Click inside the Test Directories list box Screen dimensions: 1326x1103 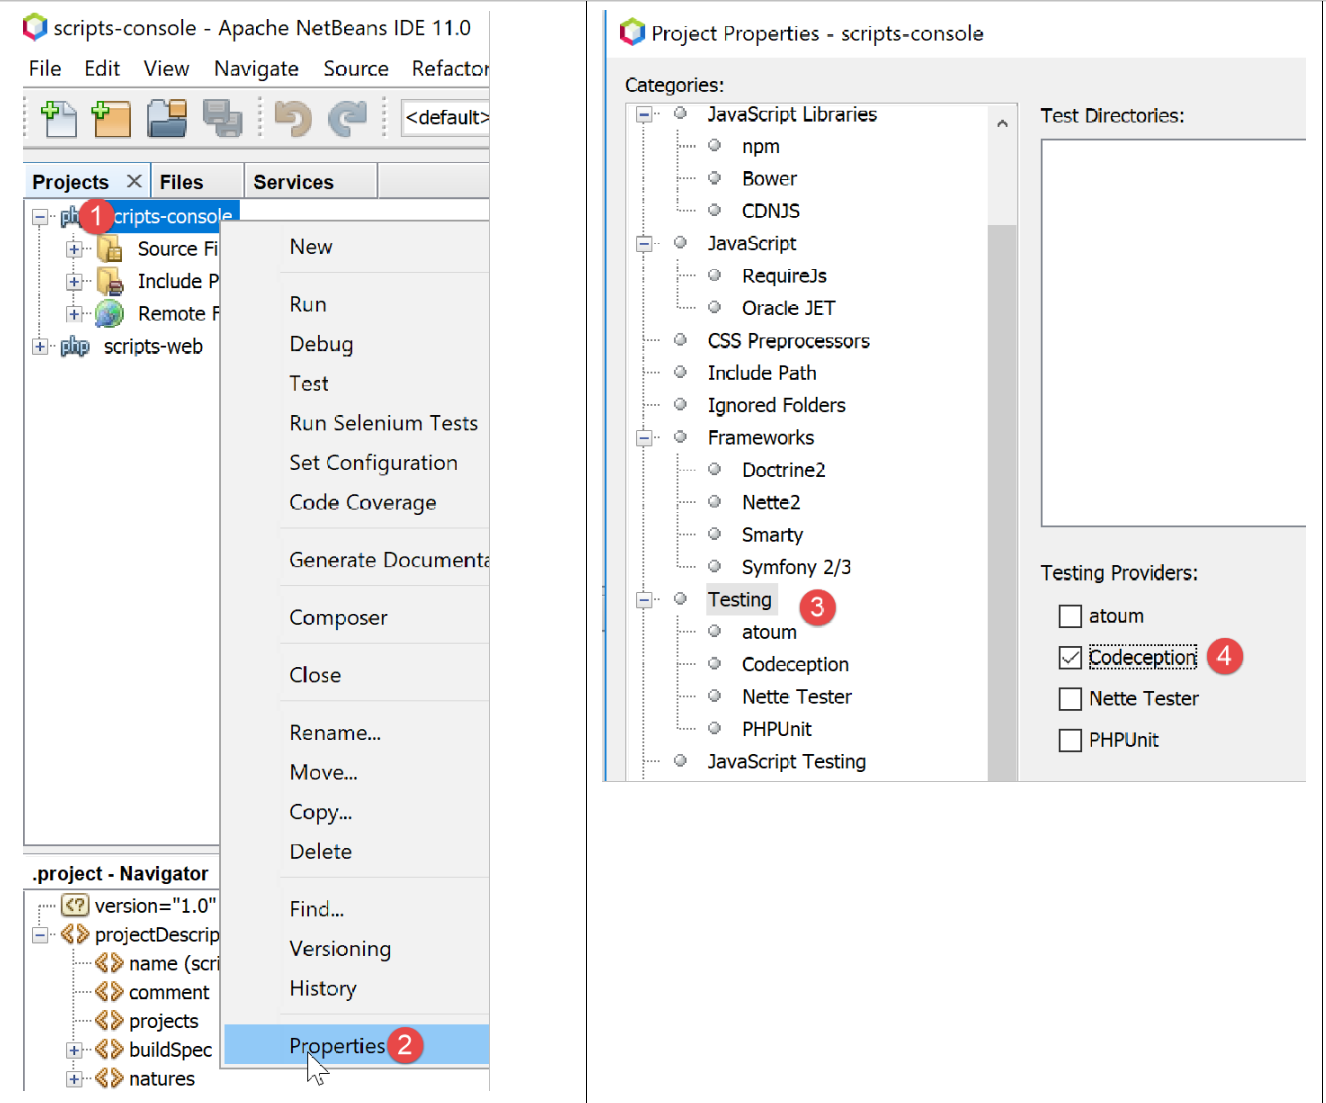tap(1172, 332)
